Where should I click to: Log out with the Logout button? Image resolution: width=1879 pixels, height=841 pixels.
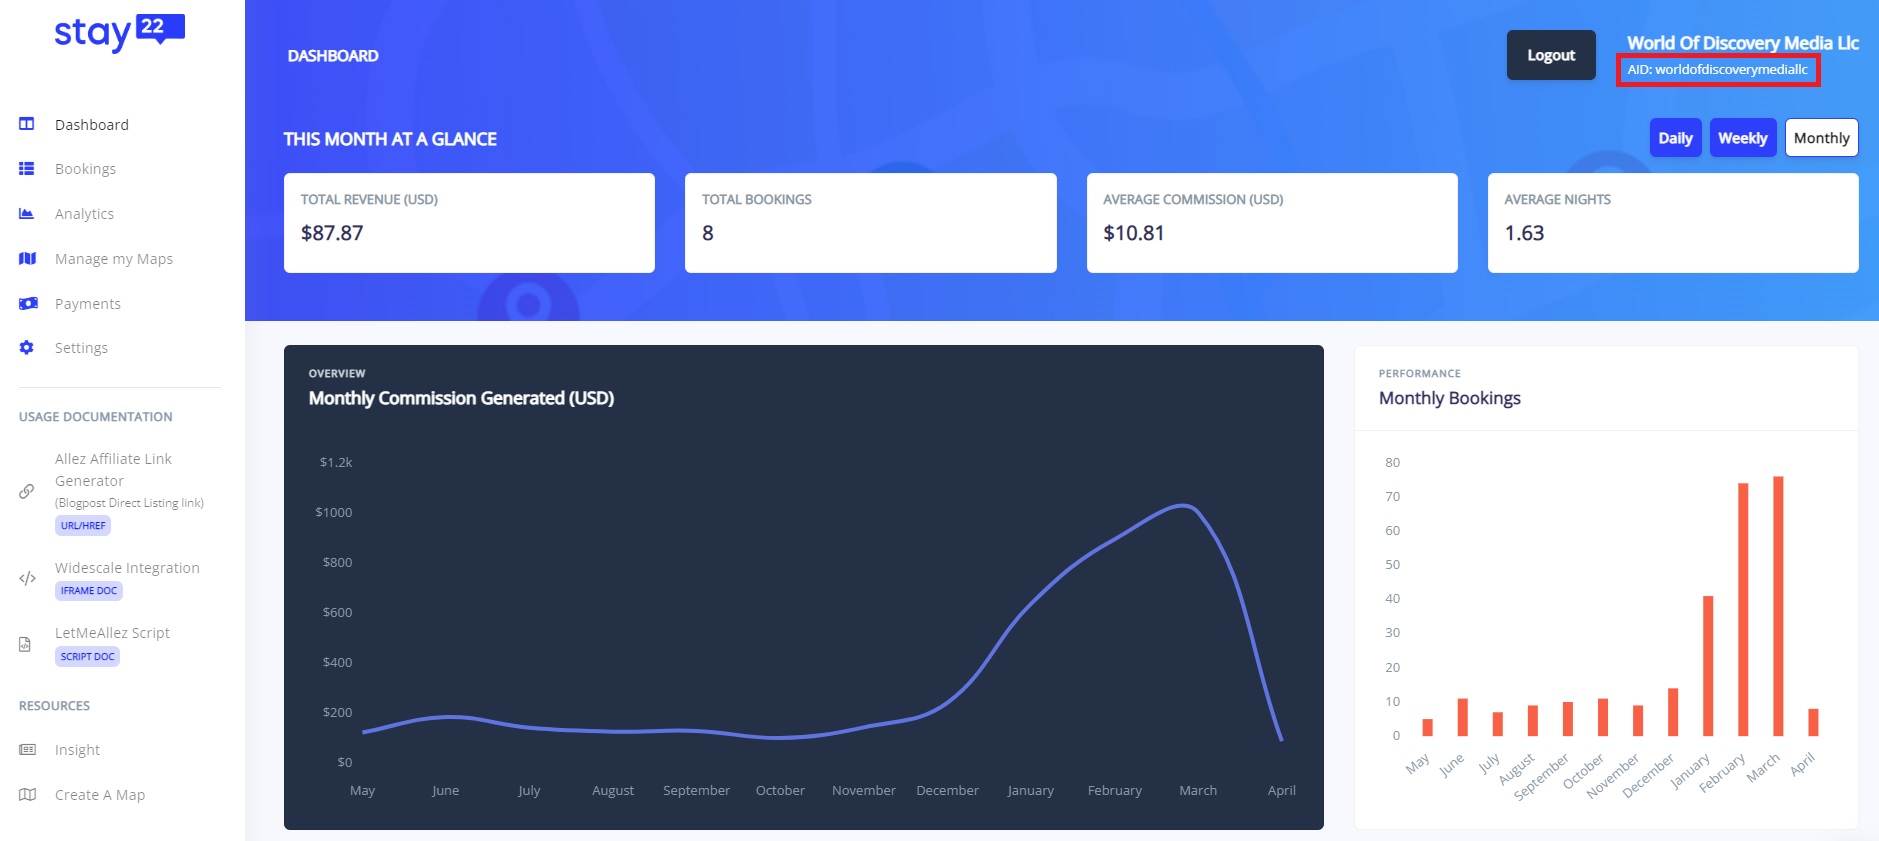pos(1551,55)
